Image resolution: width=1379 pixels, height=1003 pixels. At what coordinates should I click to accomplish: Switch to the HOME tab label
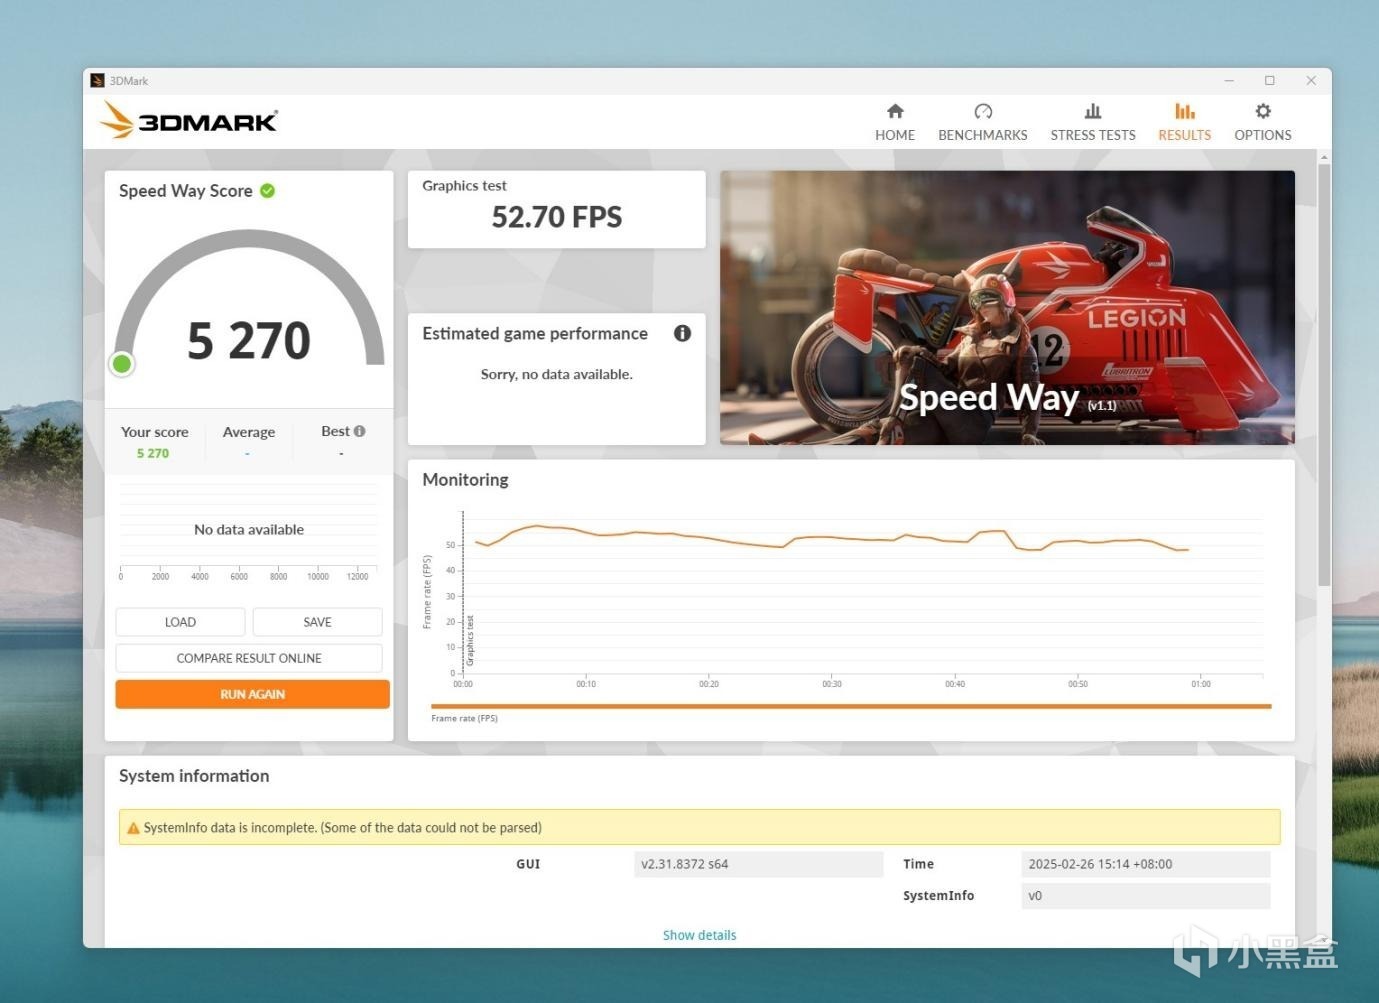[895, 135]
